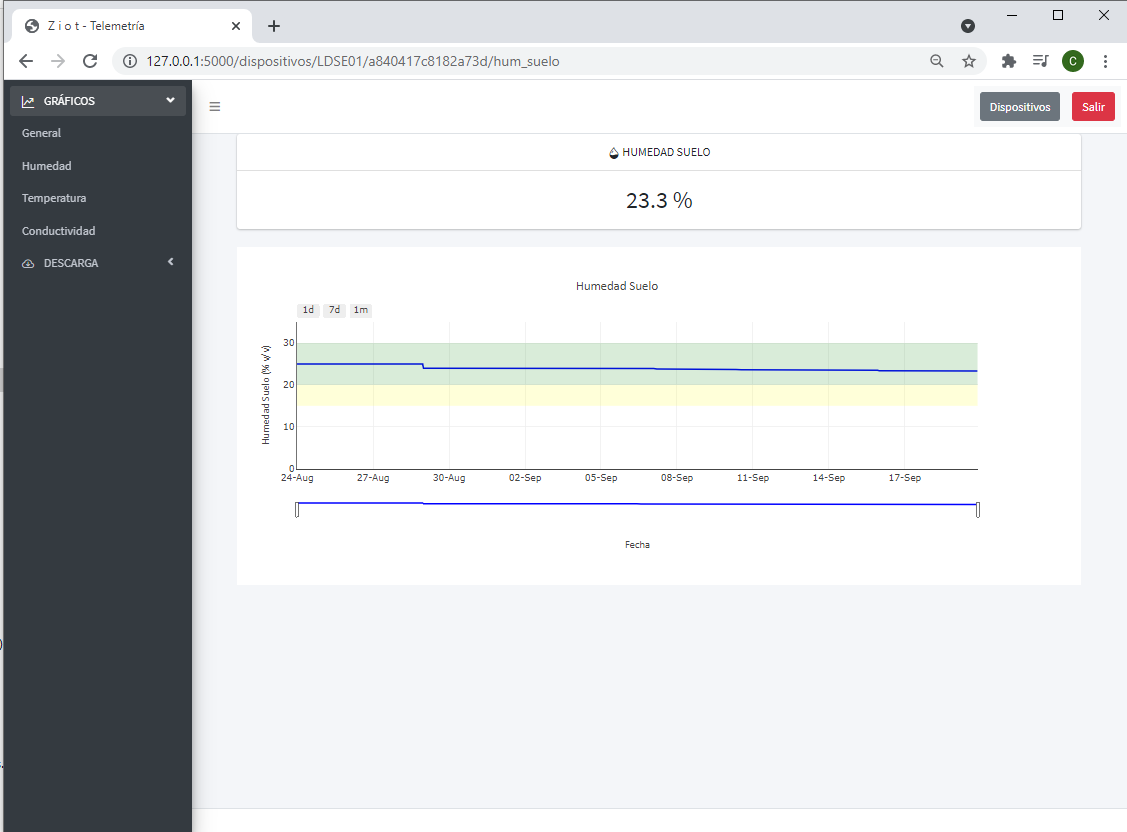This screenshot has width=1127, height=832.
Task: Click the Dispositivos button
Action: [1019, 107]
